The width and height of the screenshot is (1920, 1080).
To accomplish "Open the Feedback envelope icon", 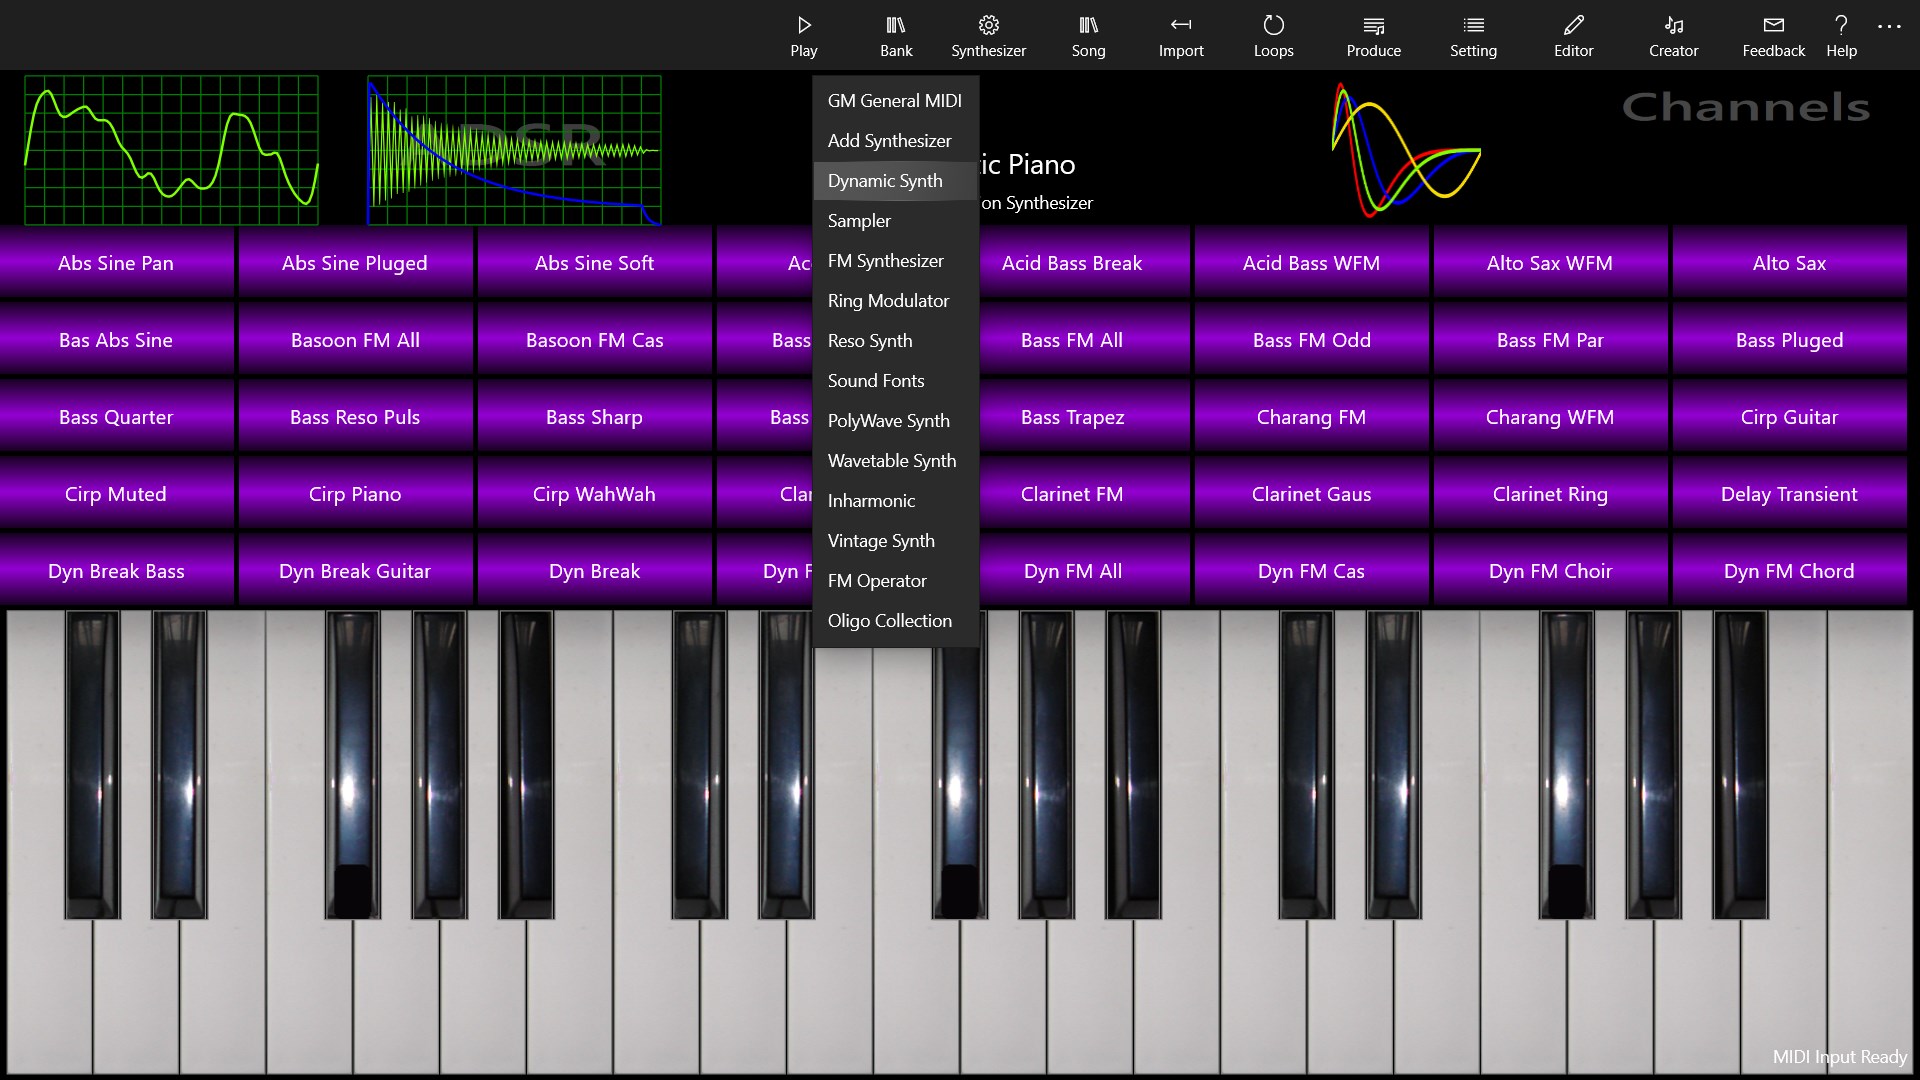I will click(x=1773, y=35).
